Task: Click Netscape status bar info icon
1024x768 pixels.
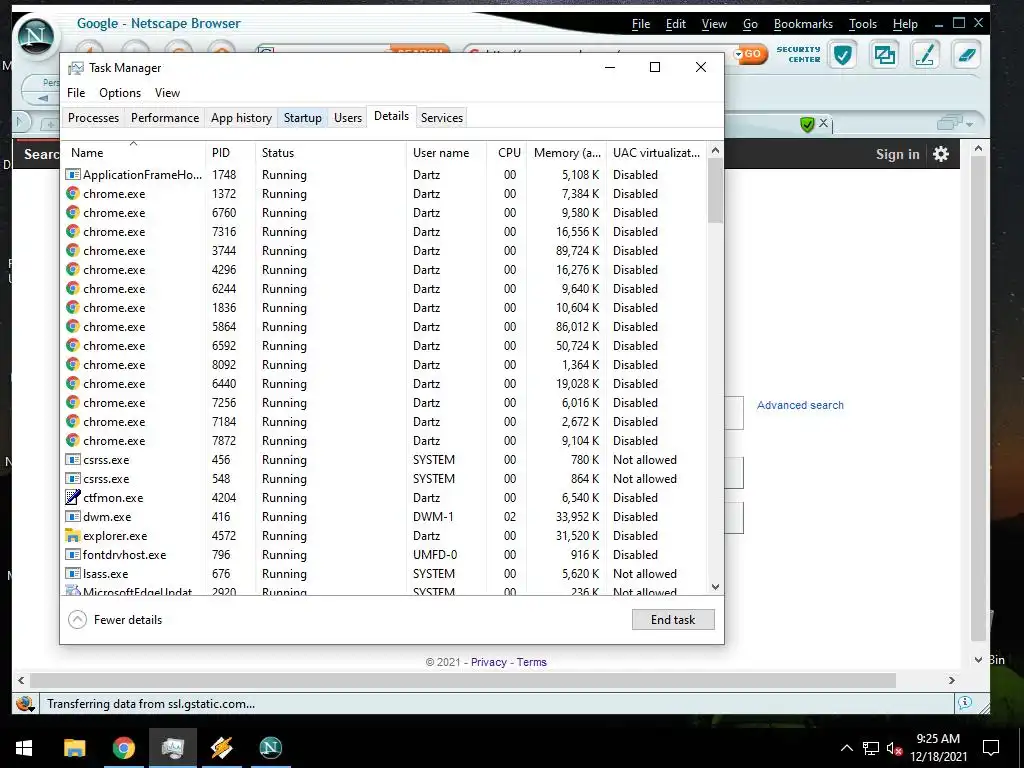Action: tap(965, 703)
